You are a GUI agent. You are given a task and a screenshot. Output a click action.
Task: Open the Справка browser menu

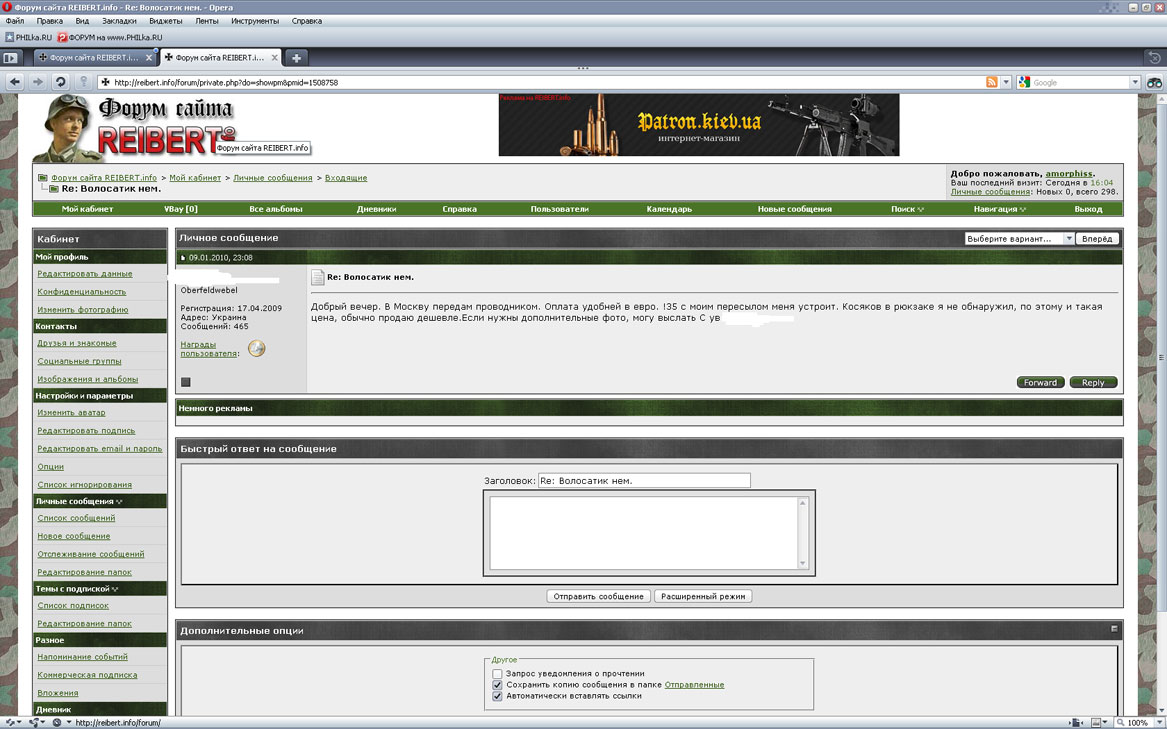(307, 21)
